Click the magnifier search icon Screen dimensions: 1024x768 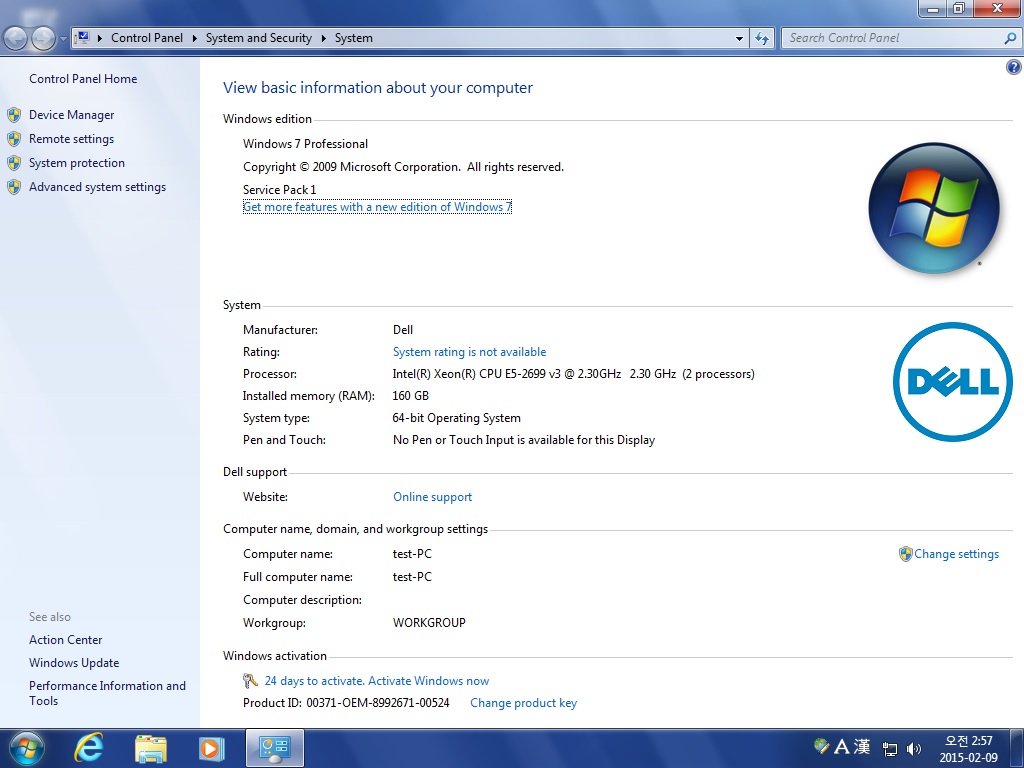point(1010,39)
